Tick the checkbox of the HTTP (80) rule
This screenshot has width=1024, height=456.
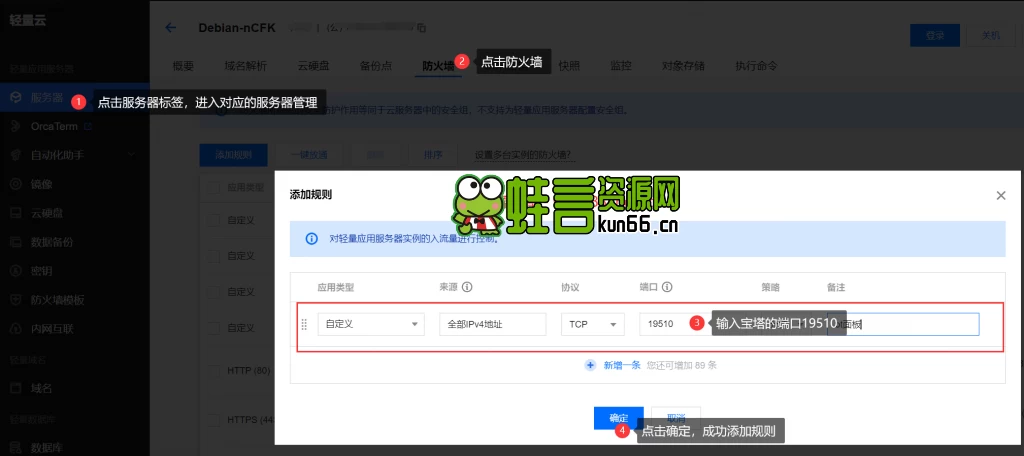213,371
